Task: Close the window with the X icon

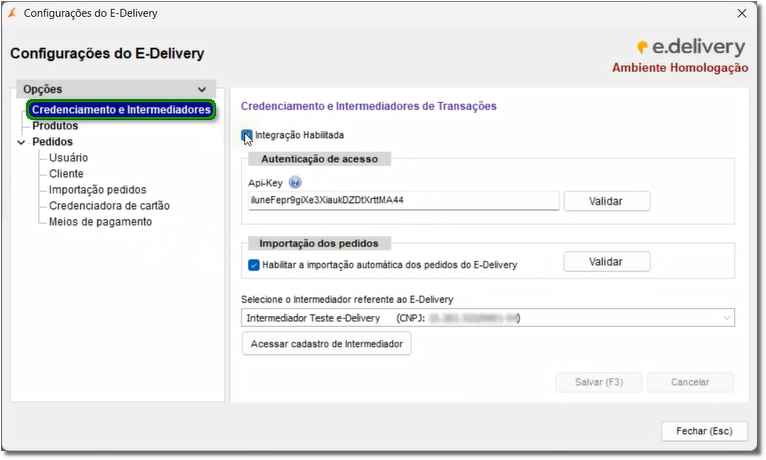Action: point(741,13)
